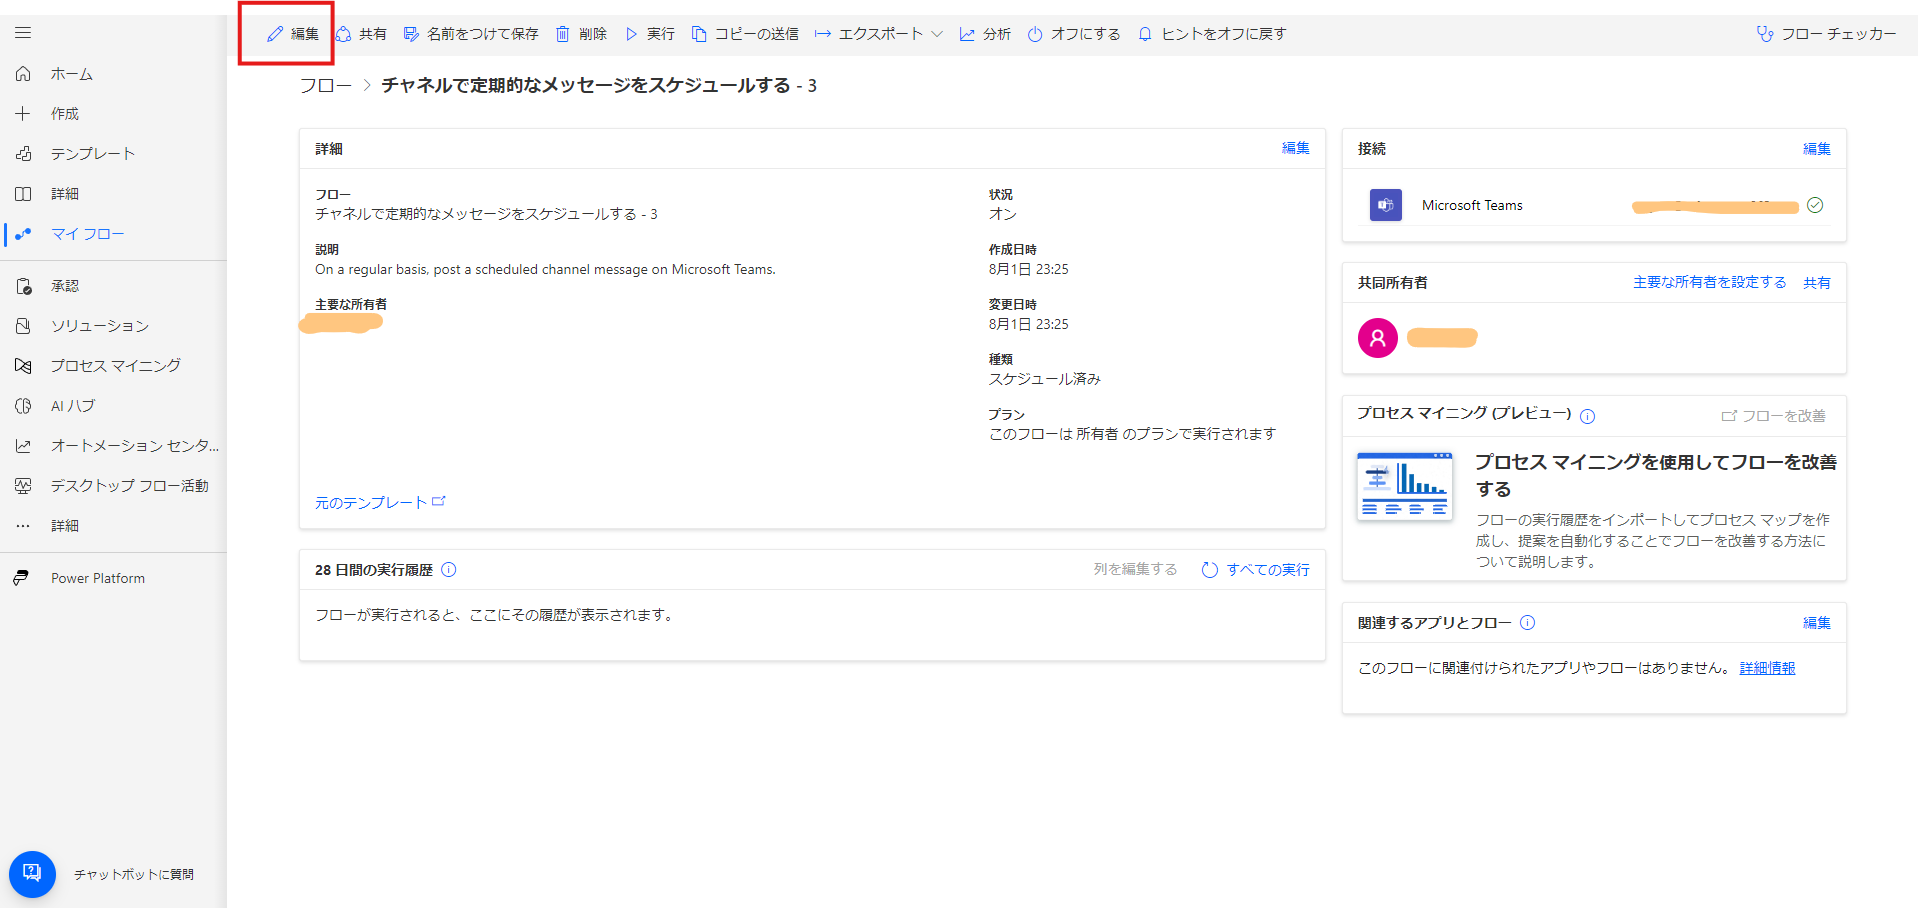Image resolution: width=1918 pixels, height=908 pixels.
Task: Open 承認 in the sidebar
Action: [x=65, y=286]
